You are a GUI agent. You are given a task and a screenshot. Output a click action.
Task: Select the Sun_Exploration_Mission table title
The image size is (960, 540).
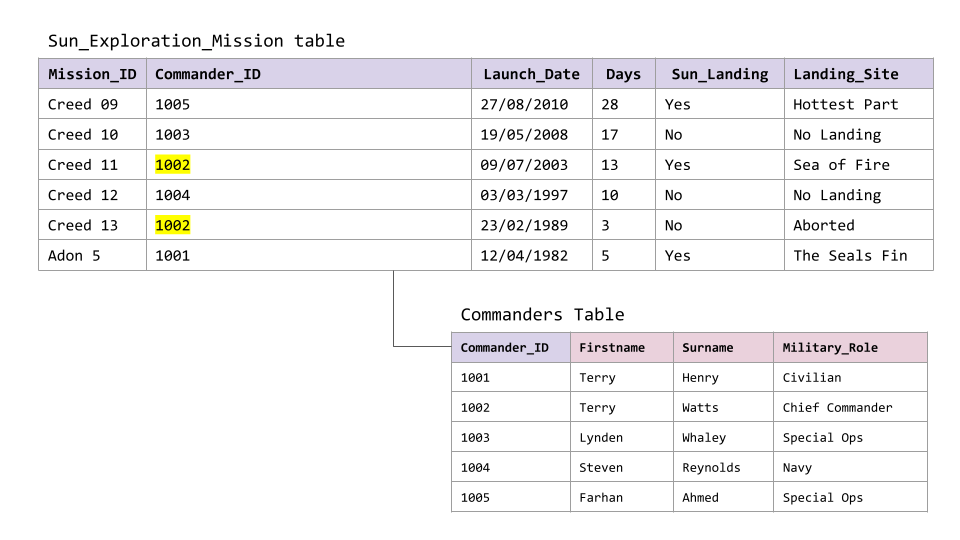pyautogui.click(x=197, y=41)
